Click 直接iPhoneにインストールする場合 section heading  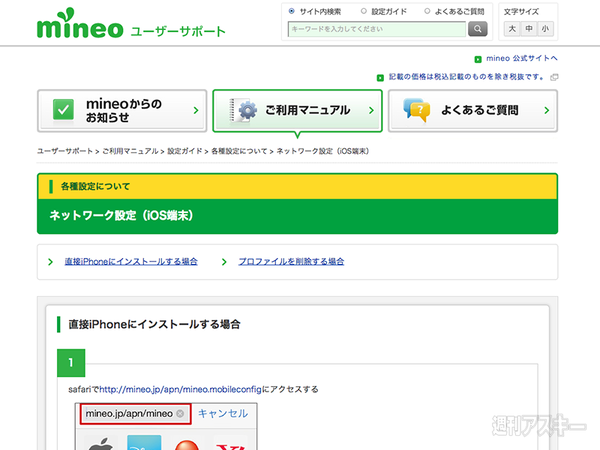[x=154, y=324]
